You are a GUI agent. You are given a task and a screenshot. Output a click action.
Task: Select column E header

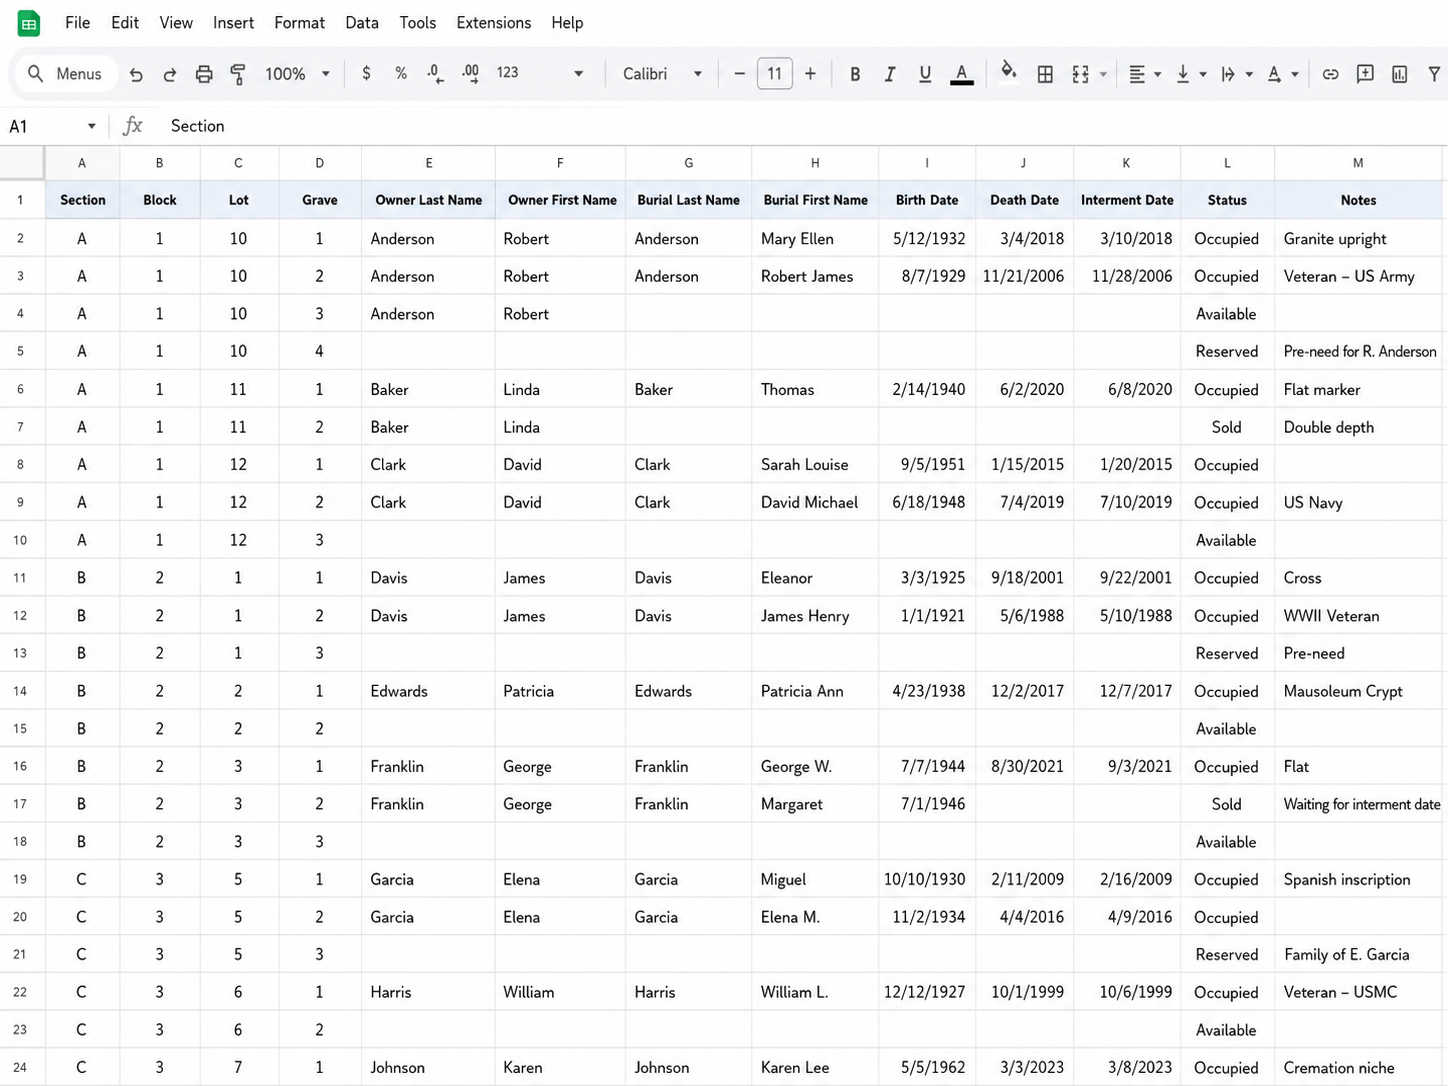tap(428, 163)
